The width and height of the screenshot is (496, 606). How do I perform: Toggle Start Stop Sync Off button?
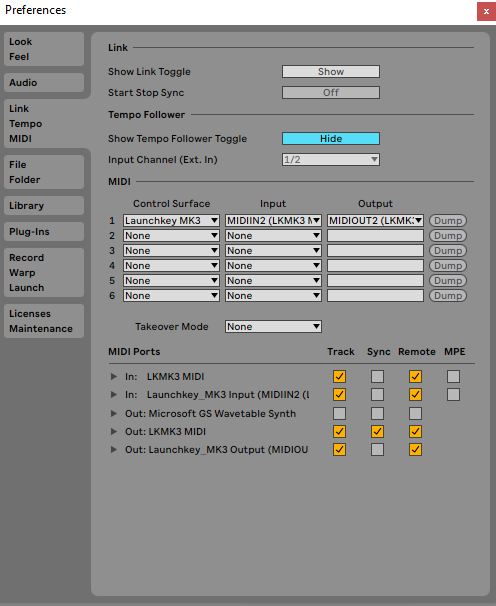coord(331,92)
